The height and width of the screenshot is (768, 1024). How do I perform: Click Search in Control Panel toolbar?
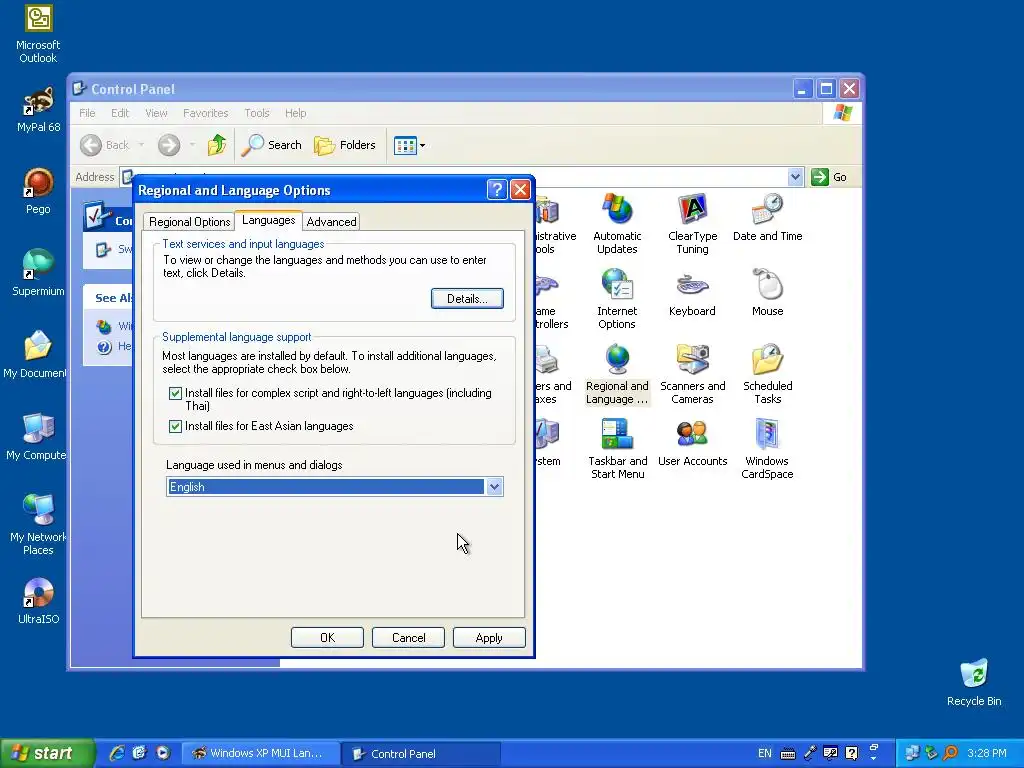[x=271, y=145]
